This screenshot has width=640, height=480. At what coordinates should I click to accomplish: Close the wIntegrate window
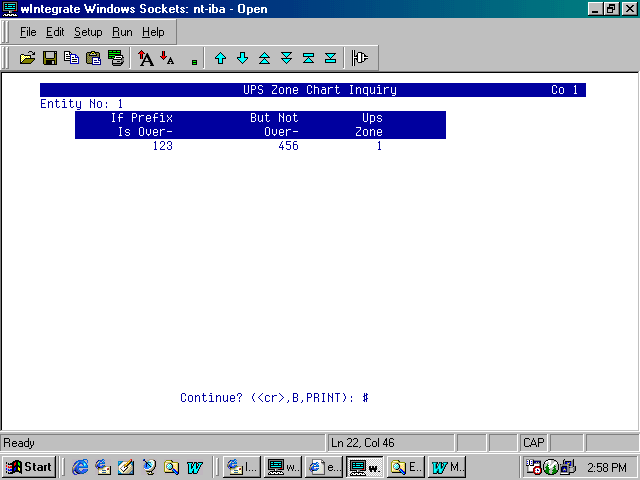click(629, 9)
